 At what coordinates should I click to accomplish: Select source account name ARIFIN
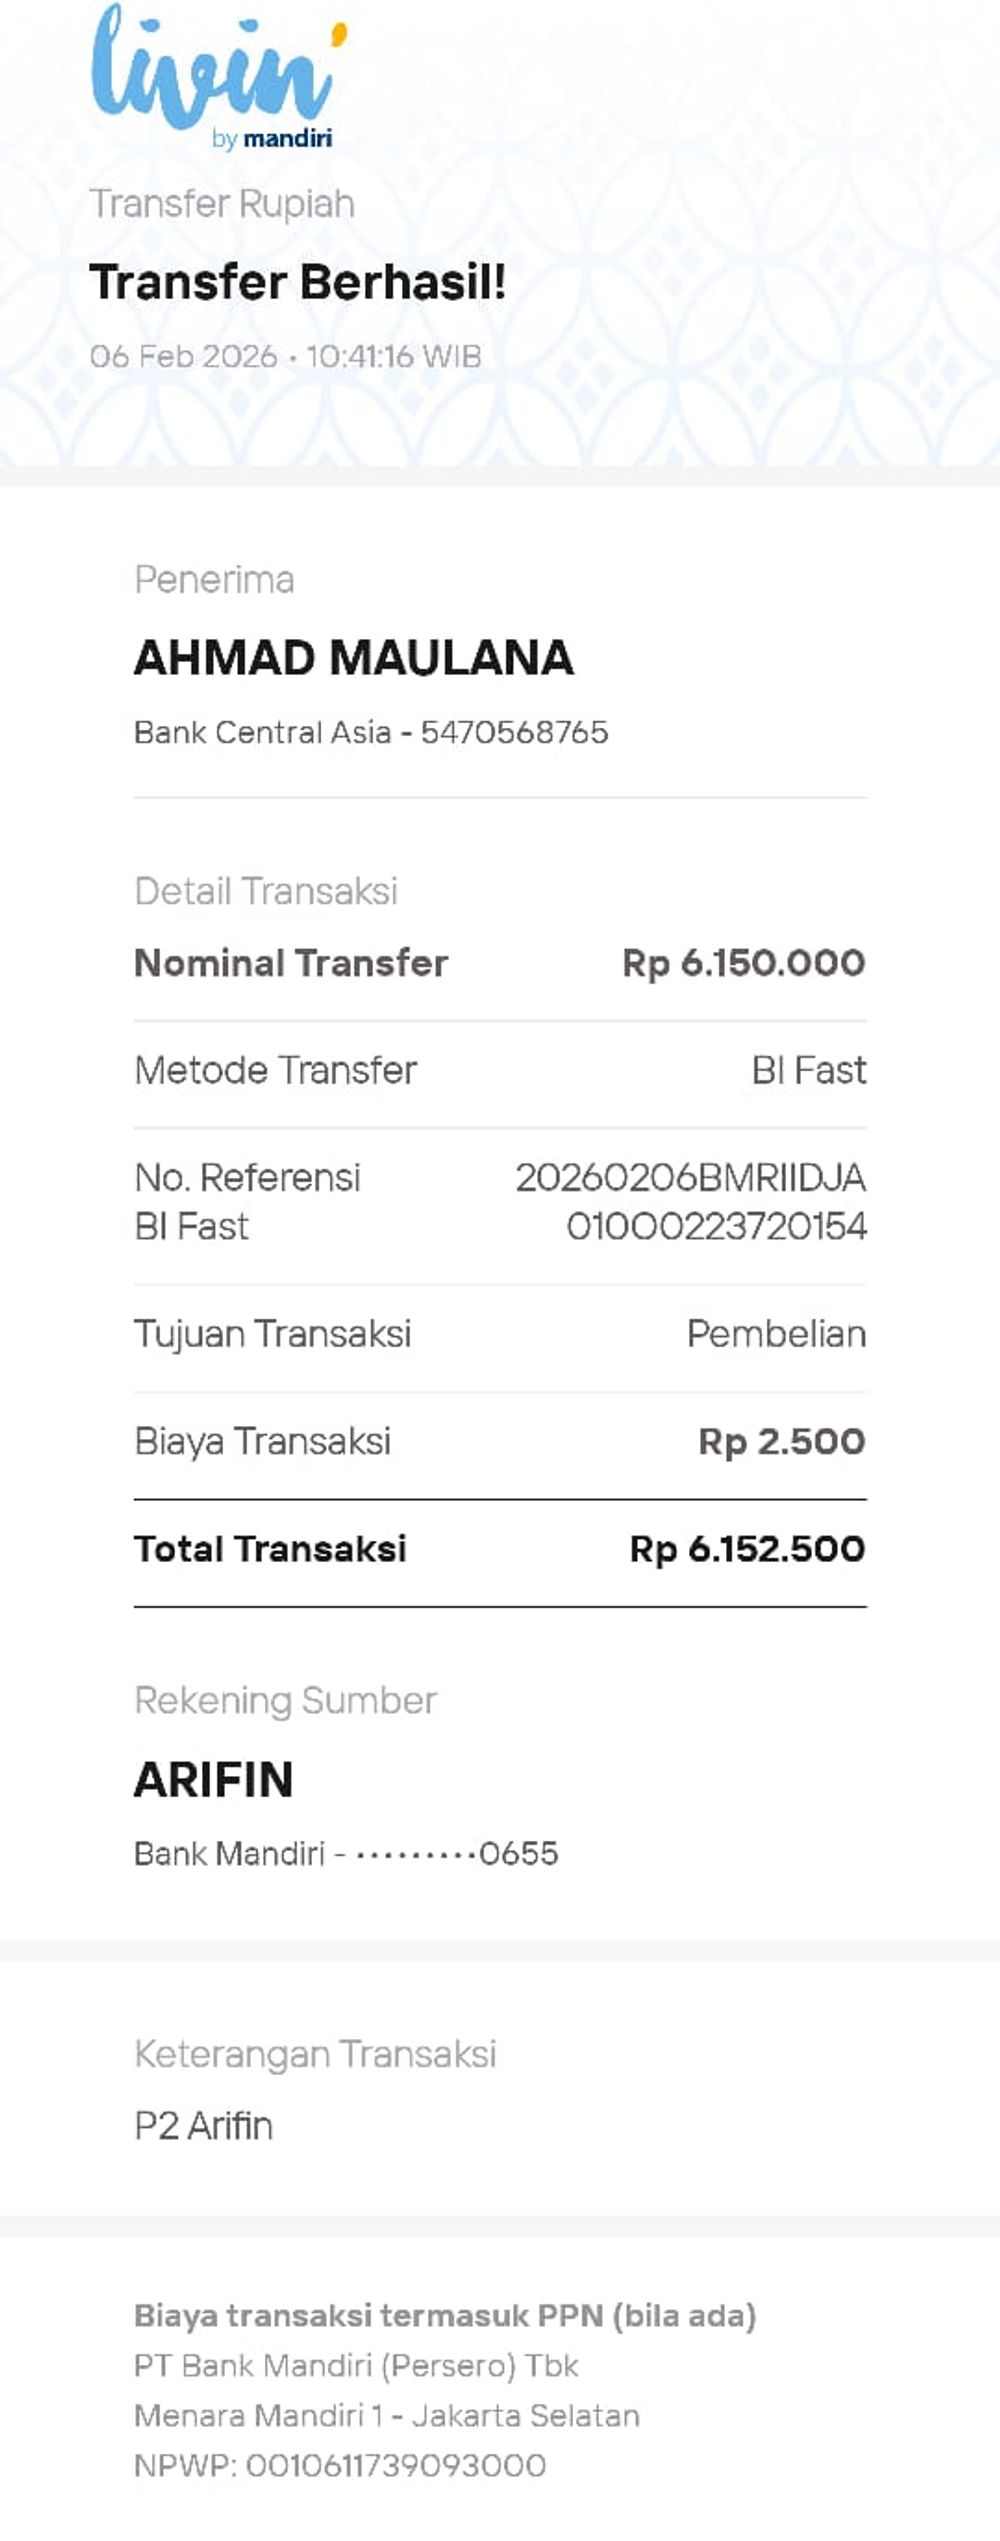213,1780
